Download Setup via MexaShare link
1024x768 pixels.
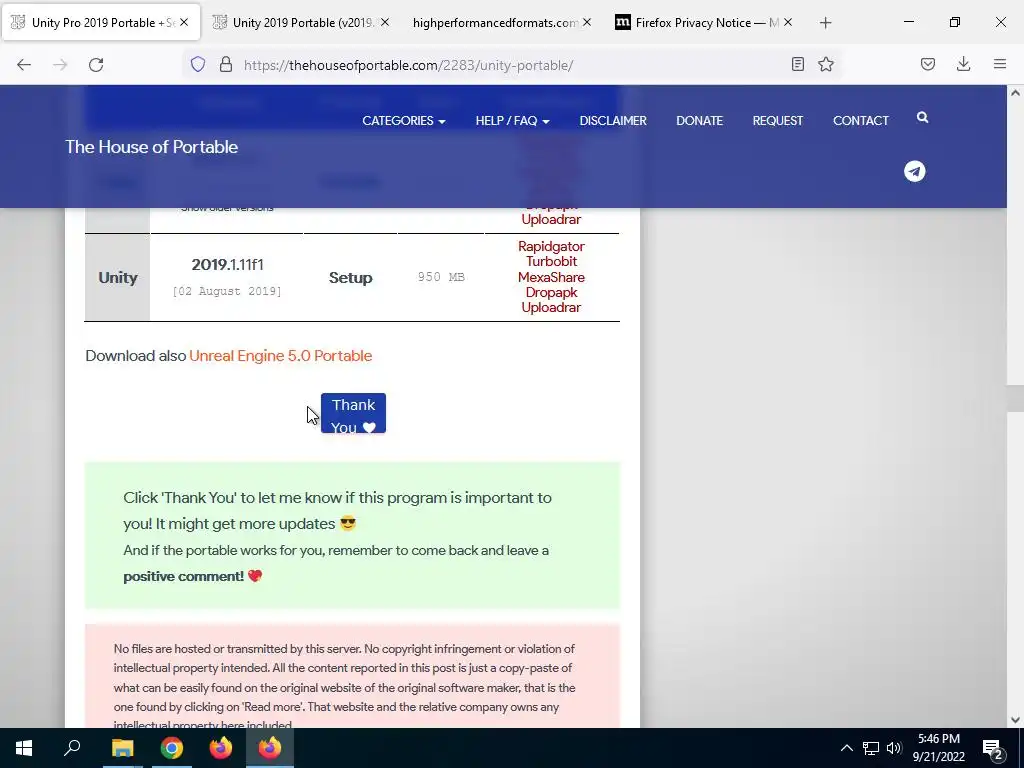click(x=551, y=277)
